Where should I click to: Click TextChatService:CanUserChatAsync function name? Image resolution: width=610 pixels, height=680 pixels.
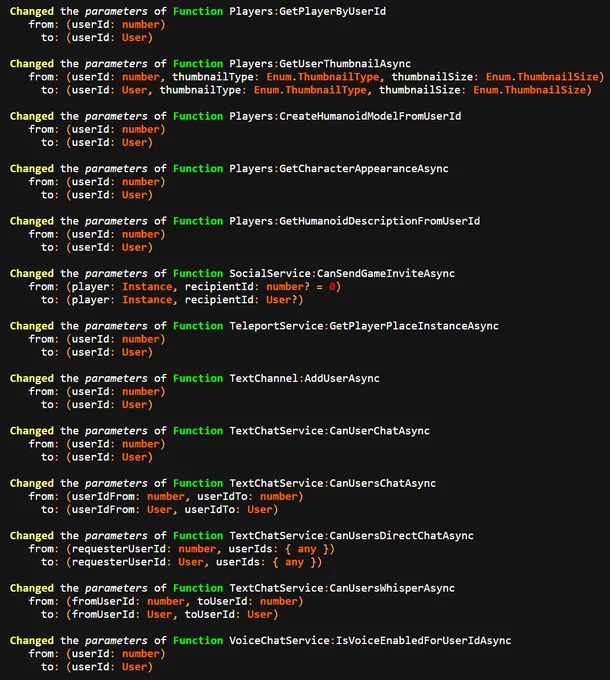point(329,431)
